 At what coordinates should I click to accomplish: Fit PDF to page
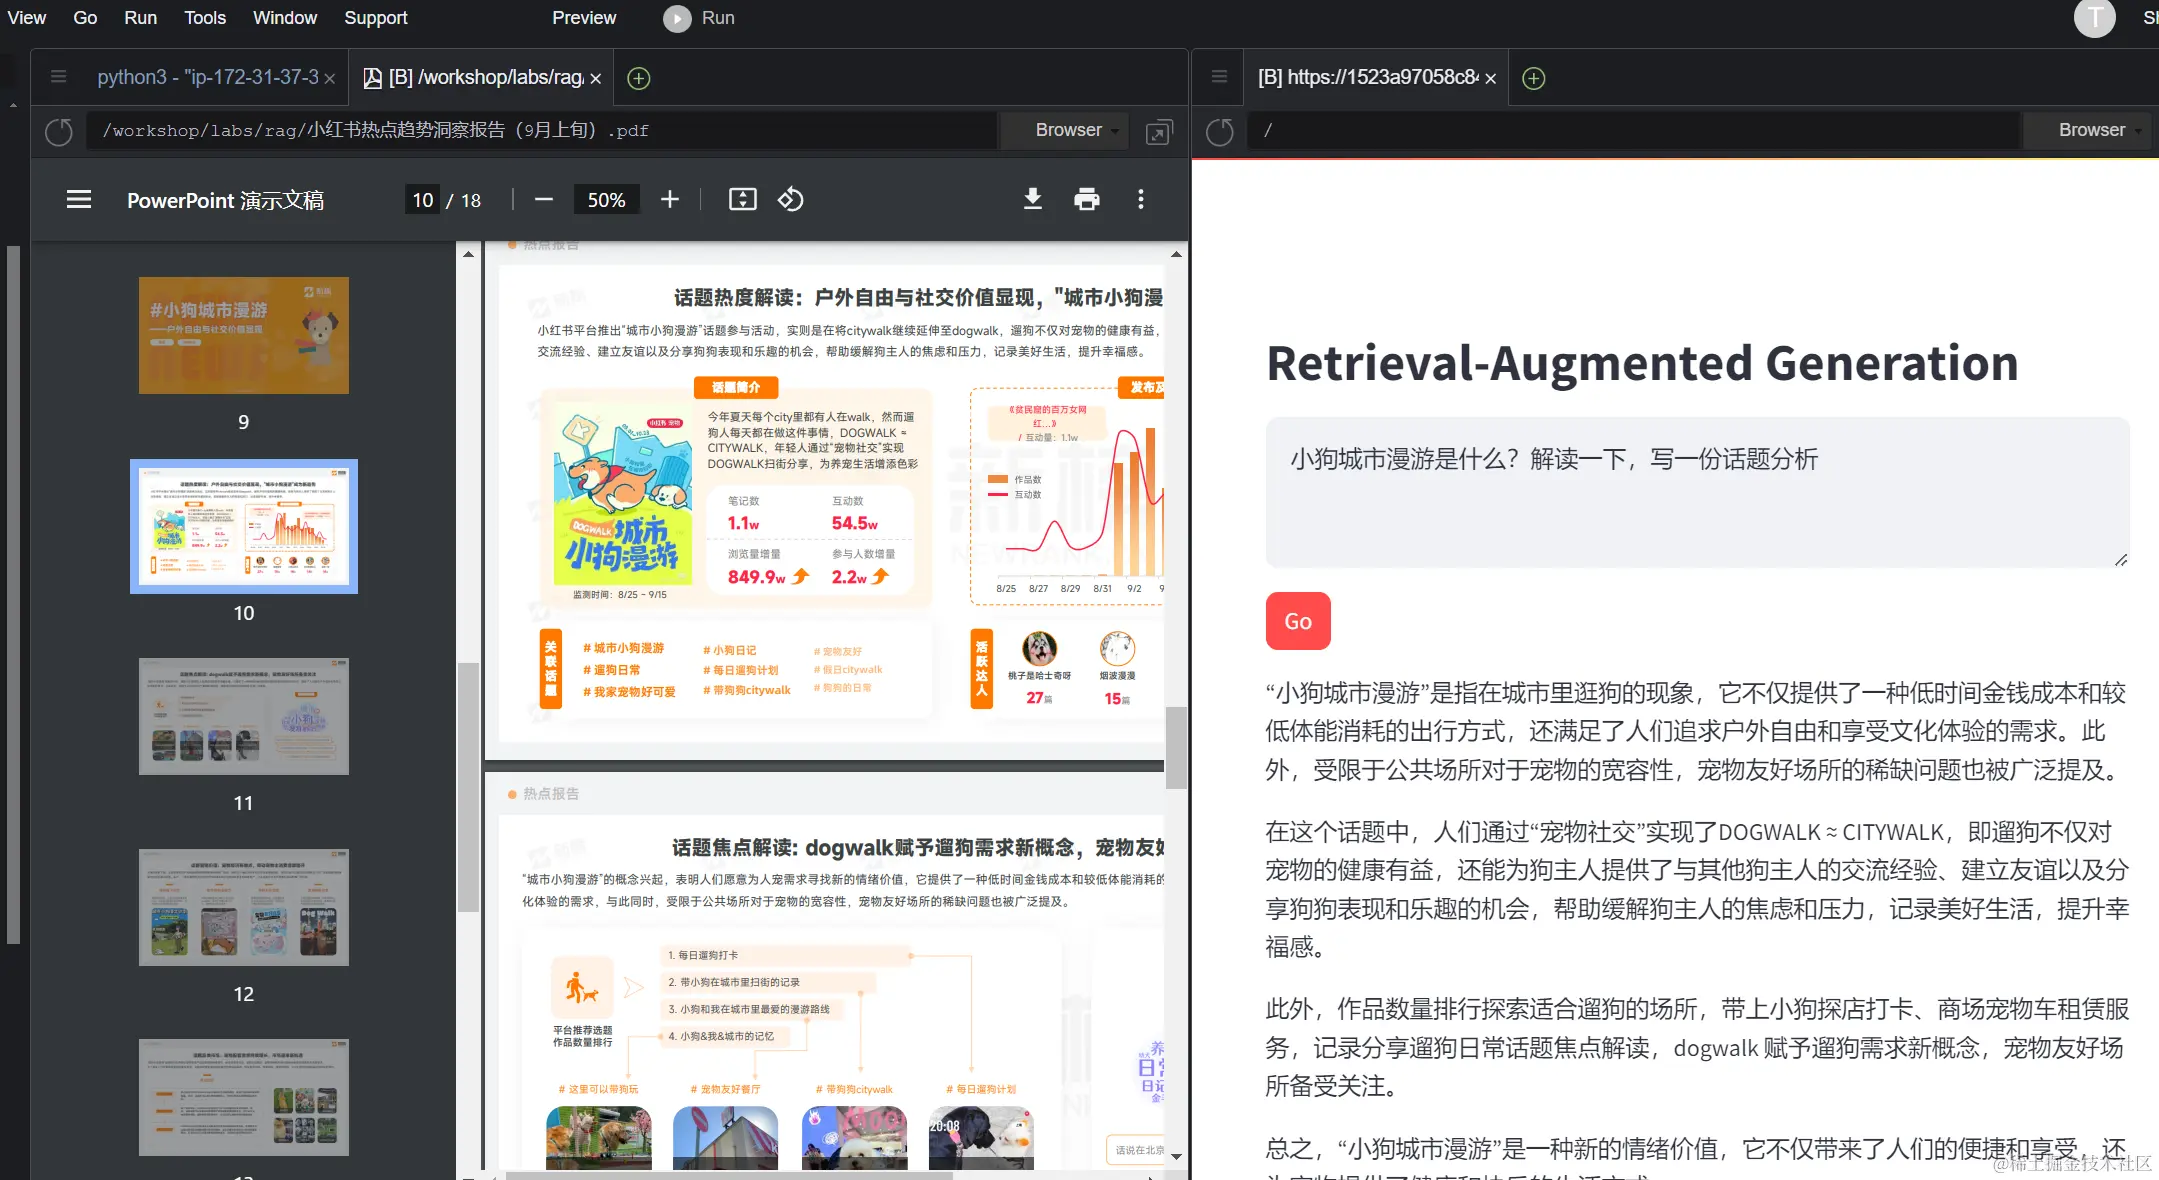pos(742,200)
